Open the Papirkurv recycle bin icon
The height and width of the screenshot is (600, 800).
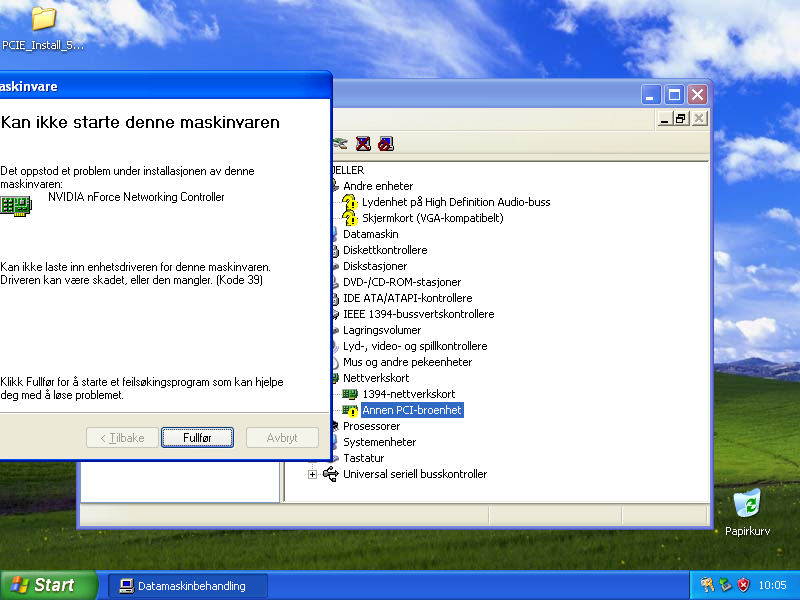click(747, 513)
